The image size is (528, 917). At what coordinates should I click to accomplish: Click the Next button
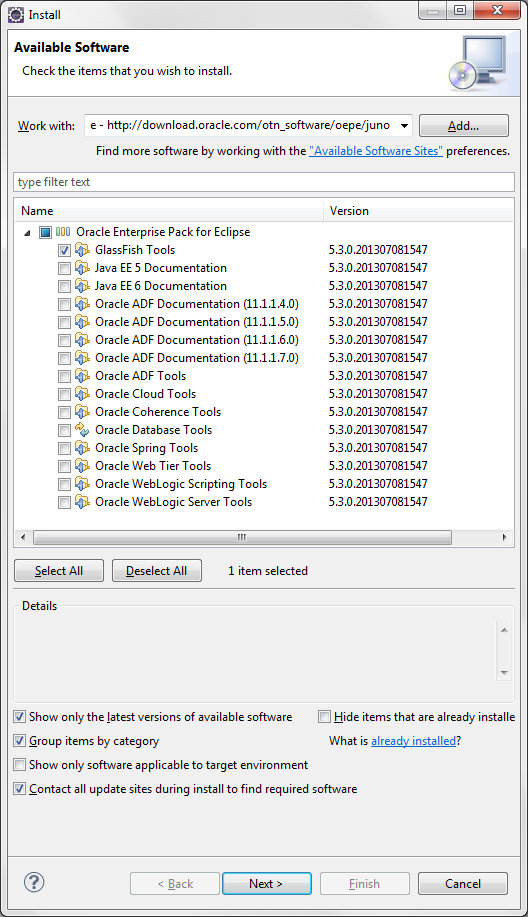(x=267, y=884)
